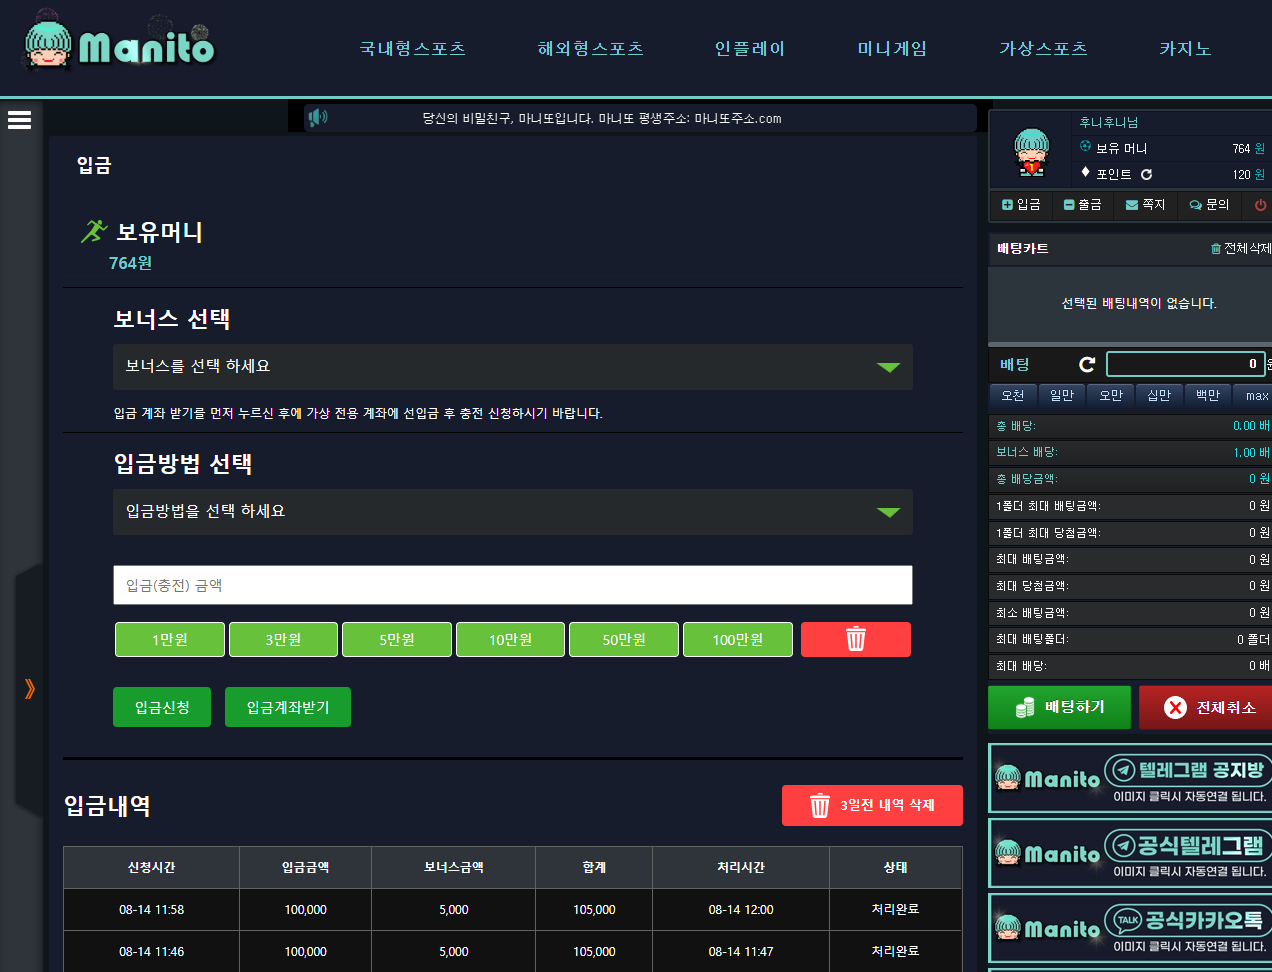Go to the 카지노 menu

[x=1185, y=49]
